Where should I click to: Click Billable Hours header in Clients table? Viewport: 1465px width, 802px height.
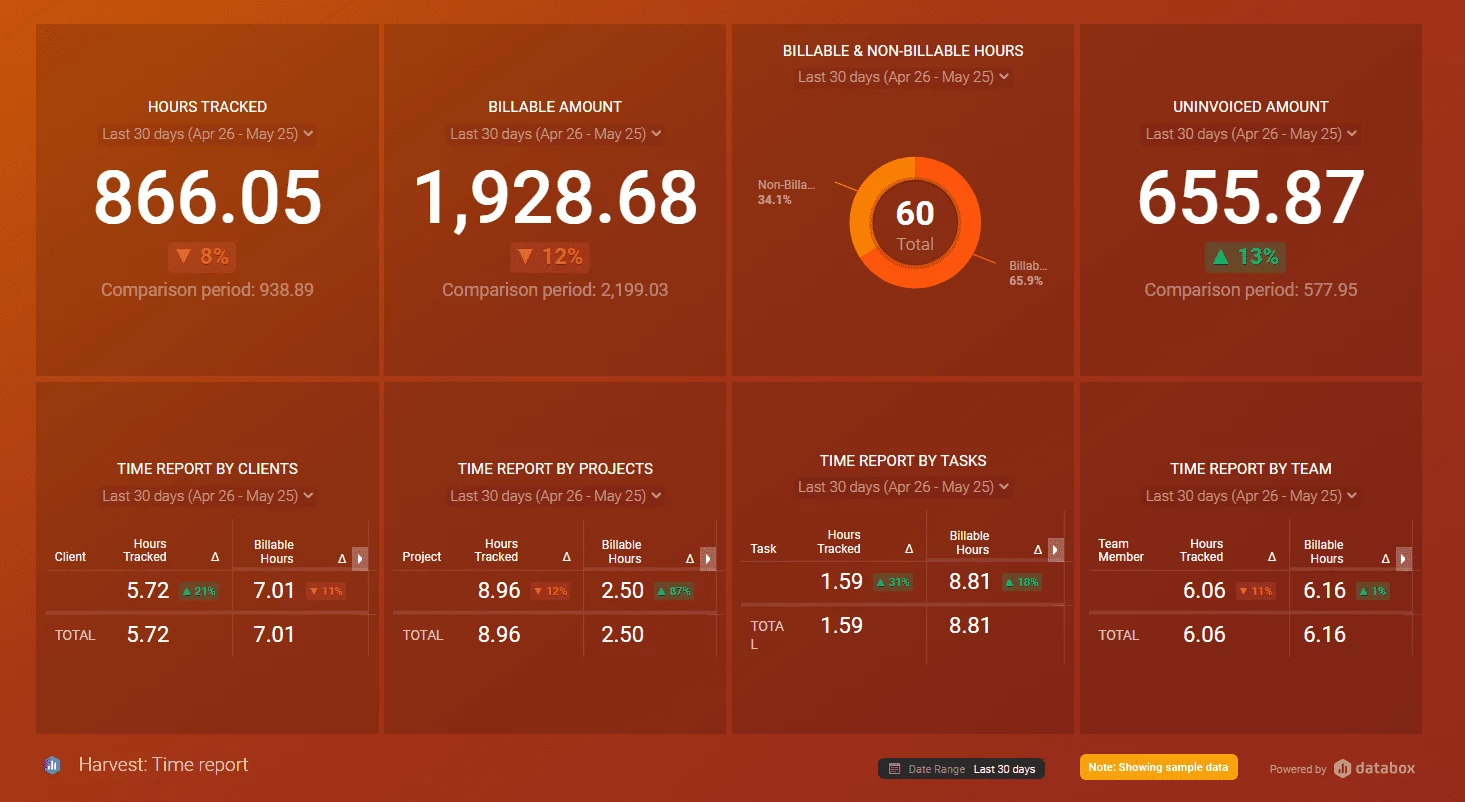[274, 552]
